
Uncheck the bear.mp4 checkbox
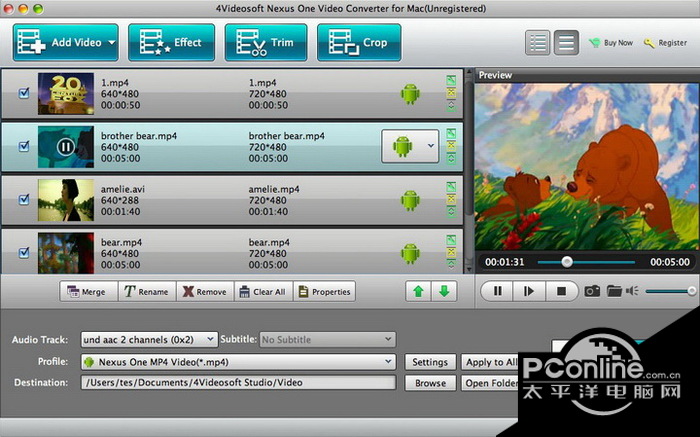24,253
